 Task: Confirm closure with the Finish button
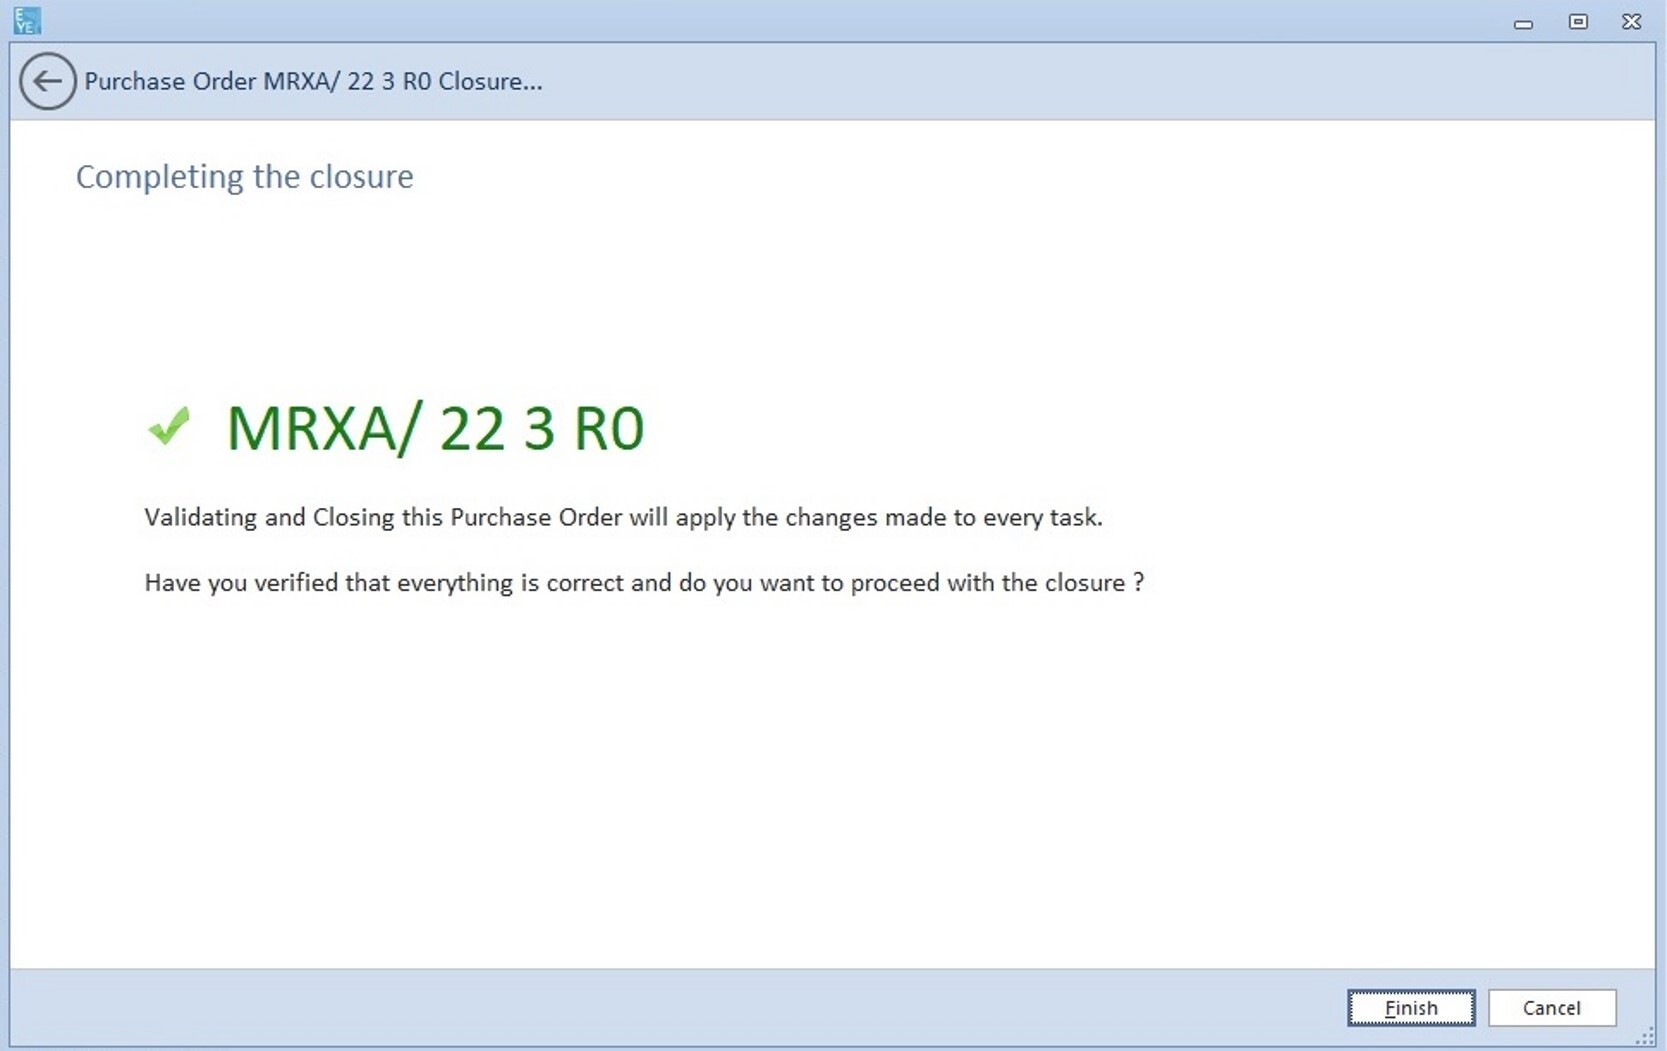[x=1411, y=1008]
